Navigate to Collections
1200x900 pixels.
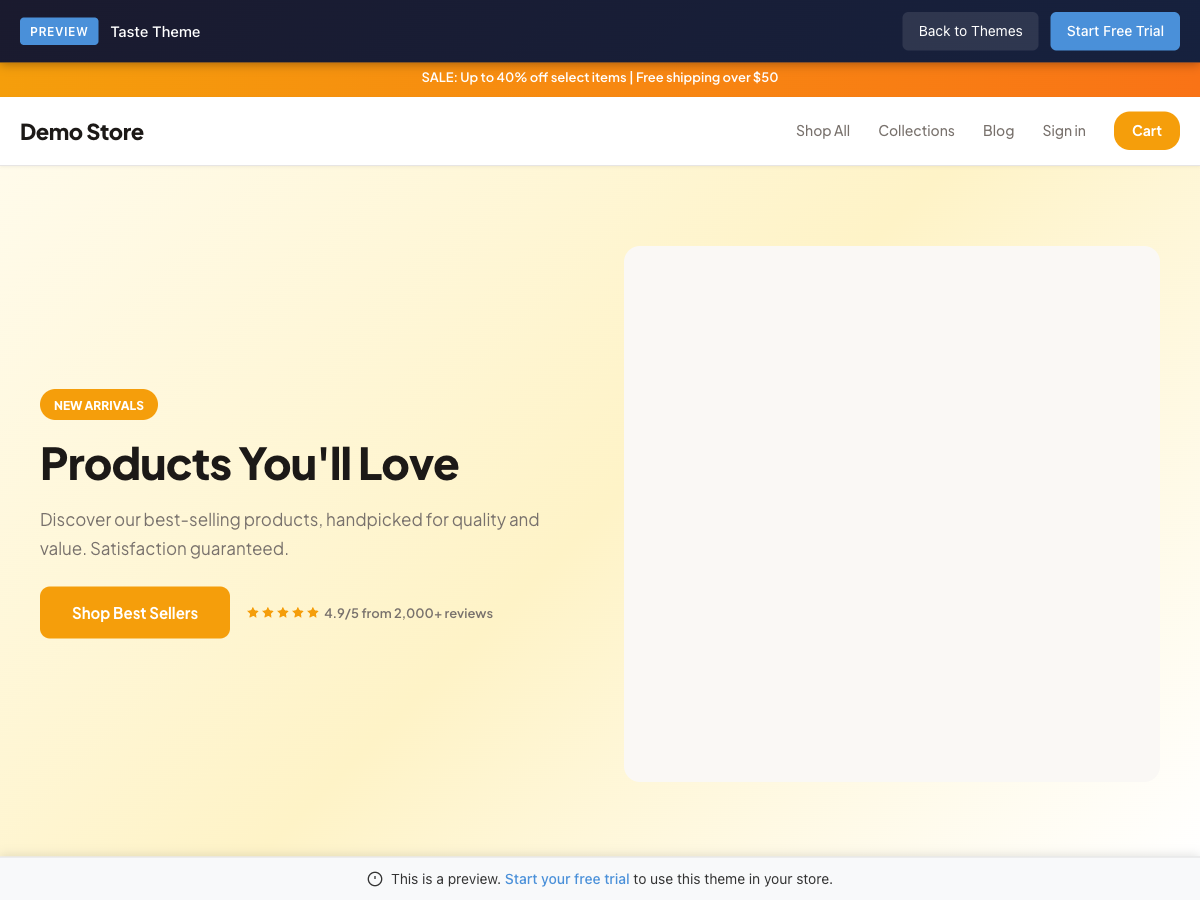tap(916, 131)
